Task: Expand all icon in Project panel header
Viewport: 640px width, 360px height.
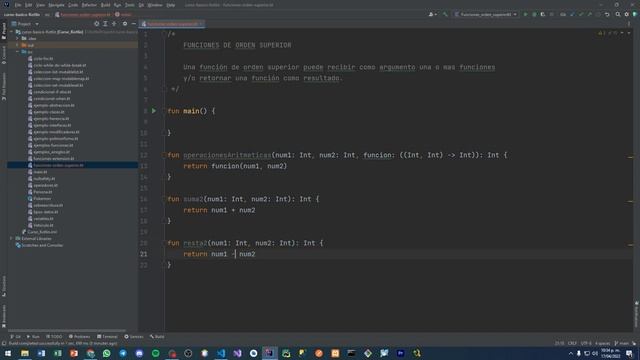Action: 105,24
